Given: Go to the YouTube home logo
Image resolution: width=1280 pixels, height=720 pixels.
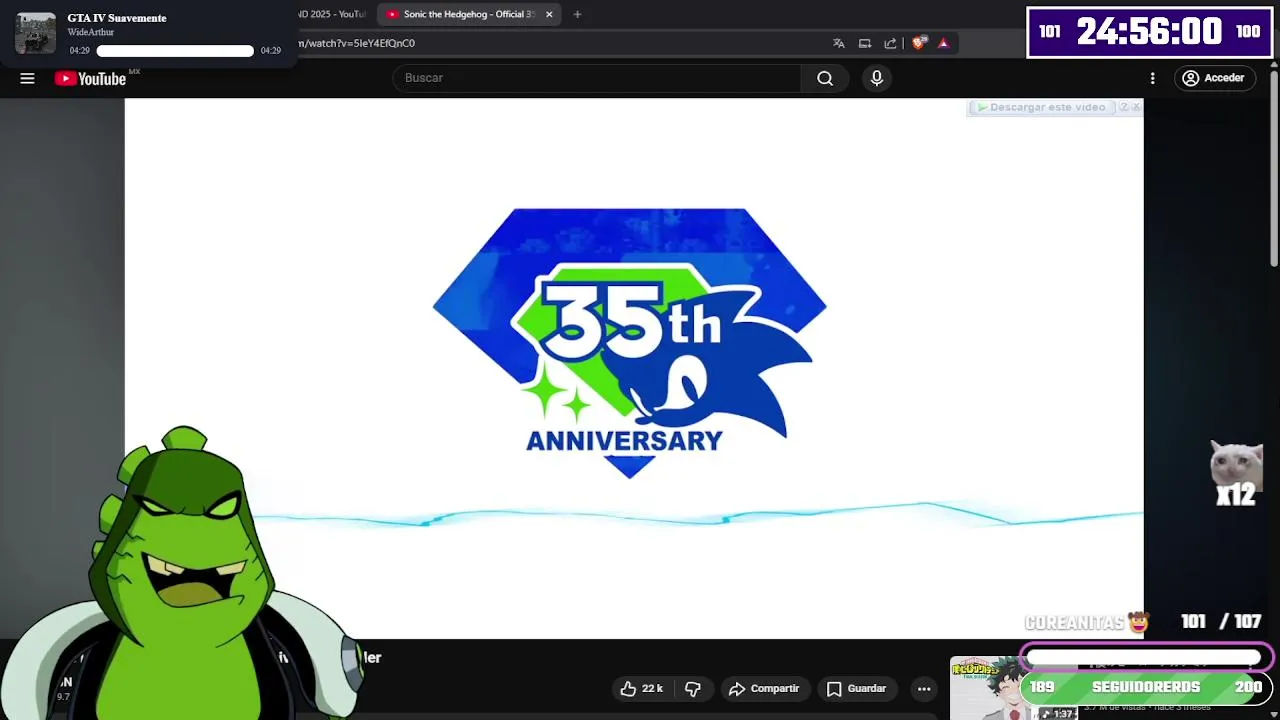Looking at the screenshot, I should click(x=90, y=78).
